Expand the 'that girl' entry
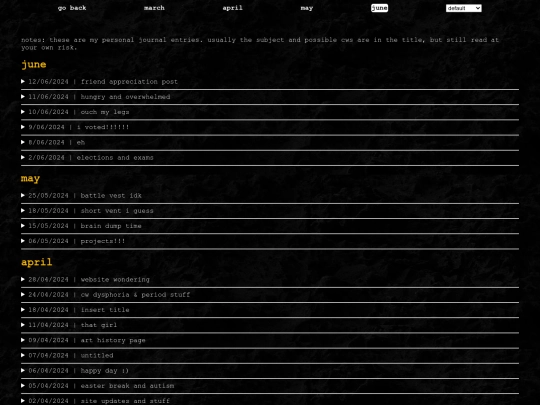 click(x=270, y=325)
